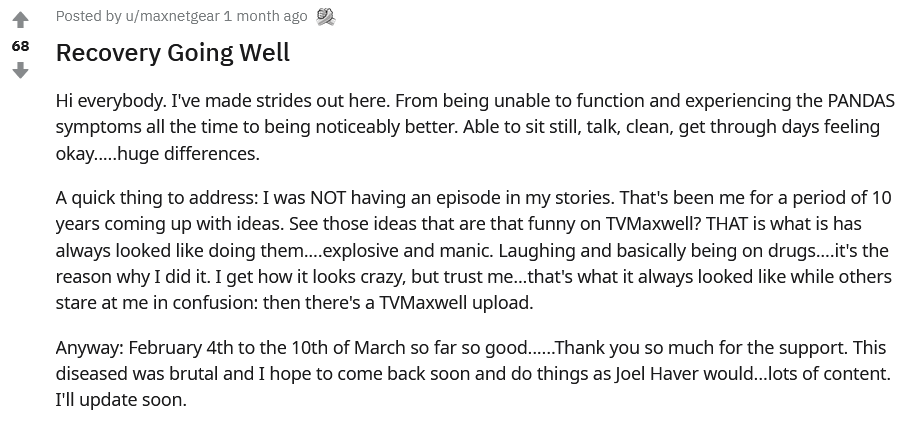Click the paragraph starting 'A quick thing'
912x424 pixels.
point(473,250)
